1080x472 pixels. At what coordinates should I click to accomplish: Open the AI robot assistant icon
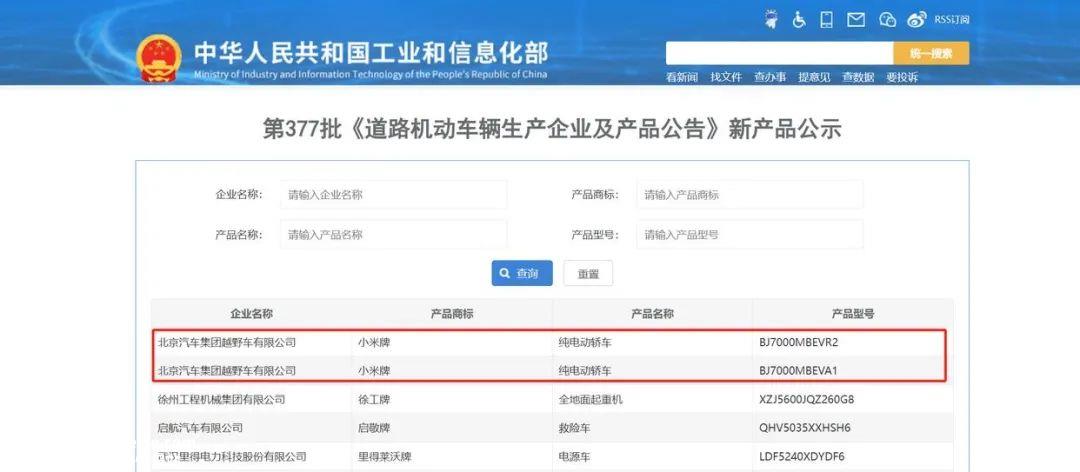point(772,19)
